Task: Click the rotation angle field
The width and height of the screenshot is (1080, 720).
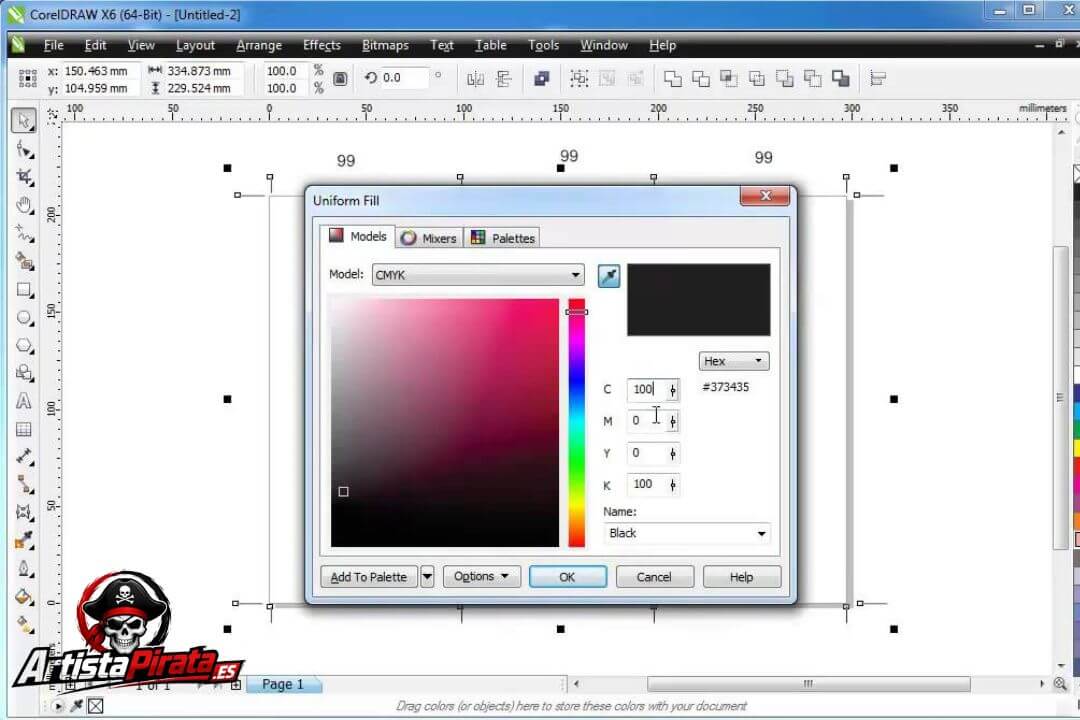Action: click(404, 78)
